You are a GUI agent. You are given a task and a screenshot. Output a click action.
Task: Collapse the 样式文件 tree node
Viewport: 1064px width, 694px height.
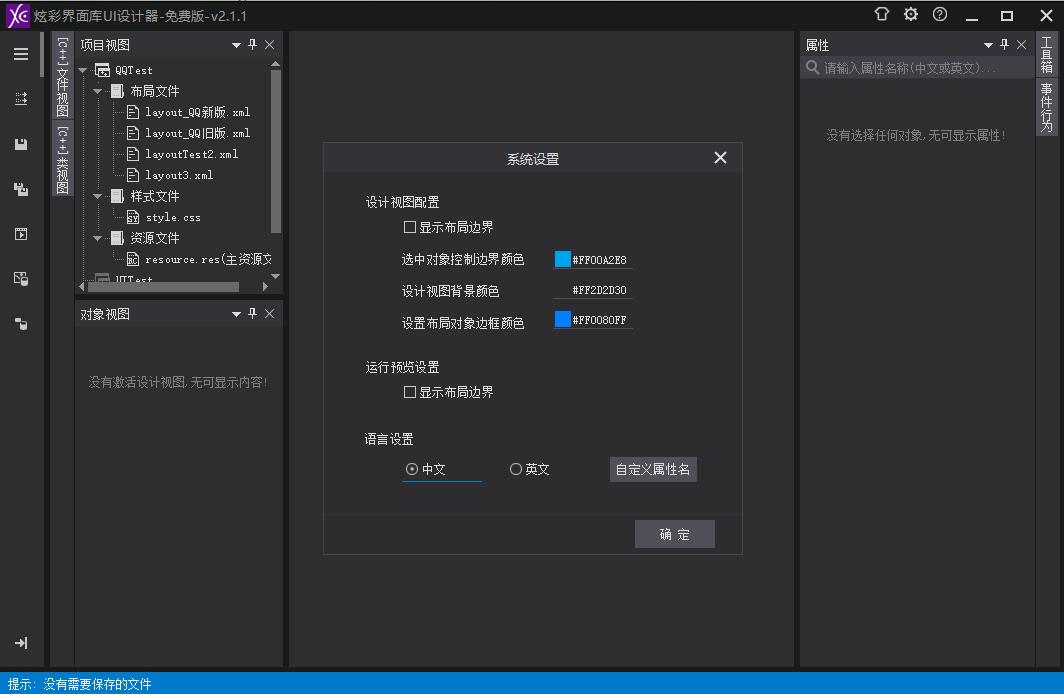[96, 196]
